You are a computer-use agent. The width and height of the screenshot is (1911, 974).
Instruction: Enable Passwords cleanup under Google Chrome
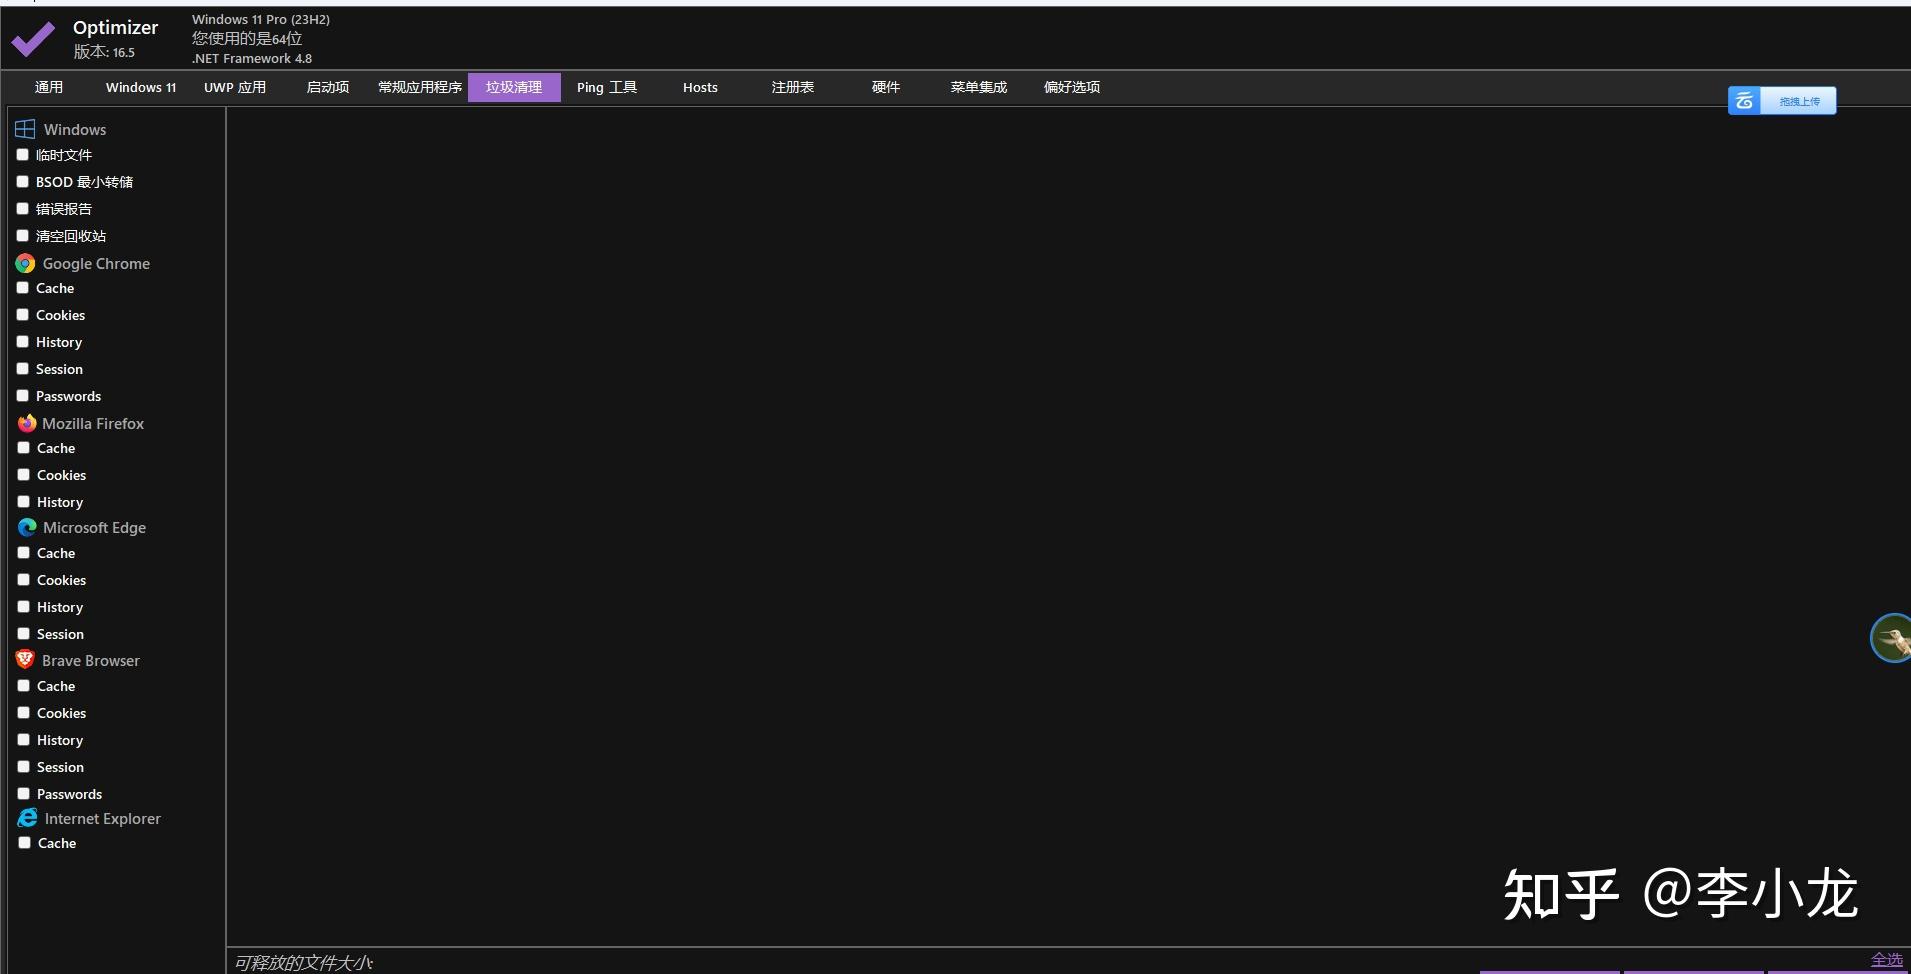coord(22,395)
